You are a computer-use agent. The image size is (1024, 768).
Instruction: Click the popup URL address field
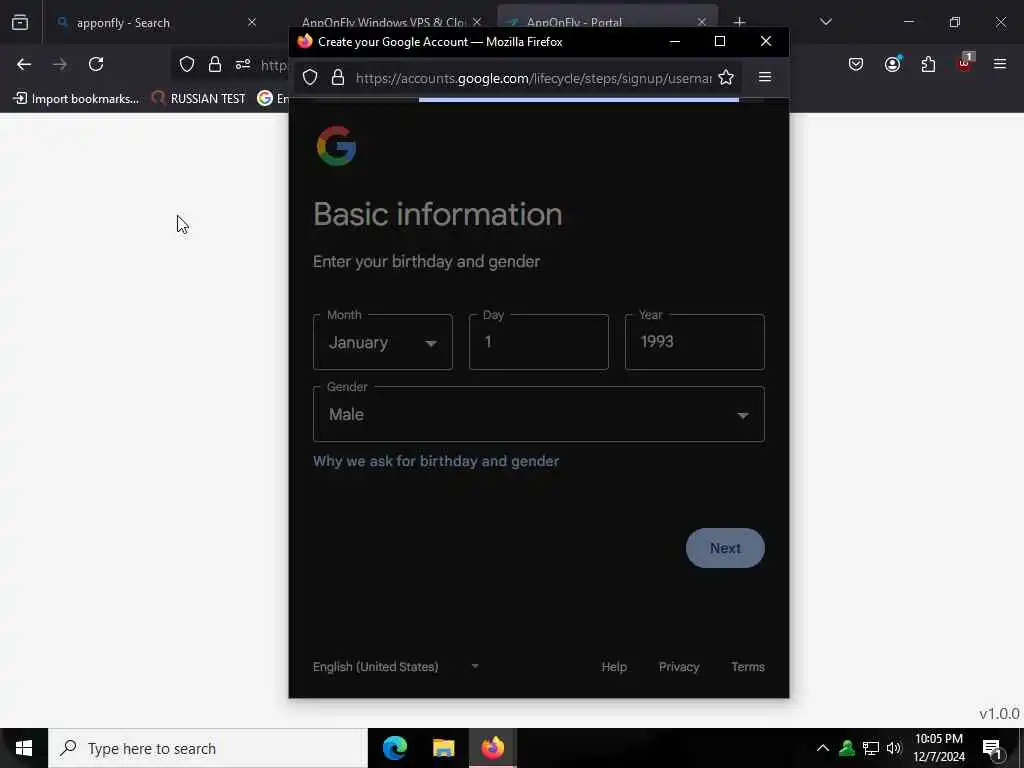(534, 78)
